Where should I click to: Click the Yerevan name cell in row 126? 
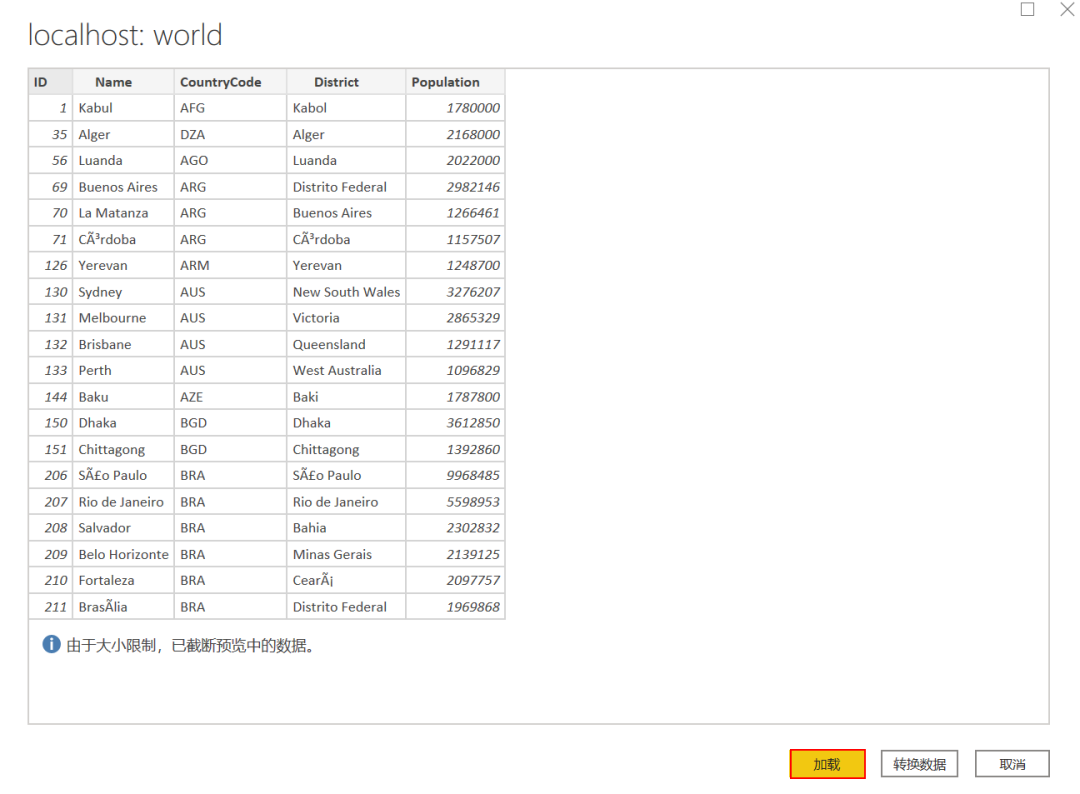point(123,265)
